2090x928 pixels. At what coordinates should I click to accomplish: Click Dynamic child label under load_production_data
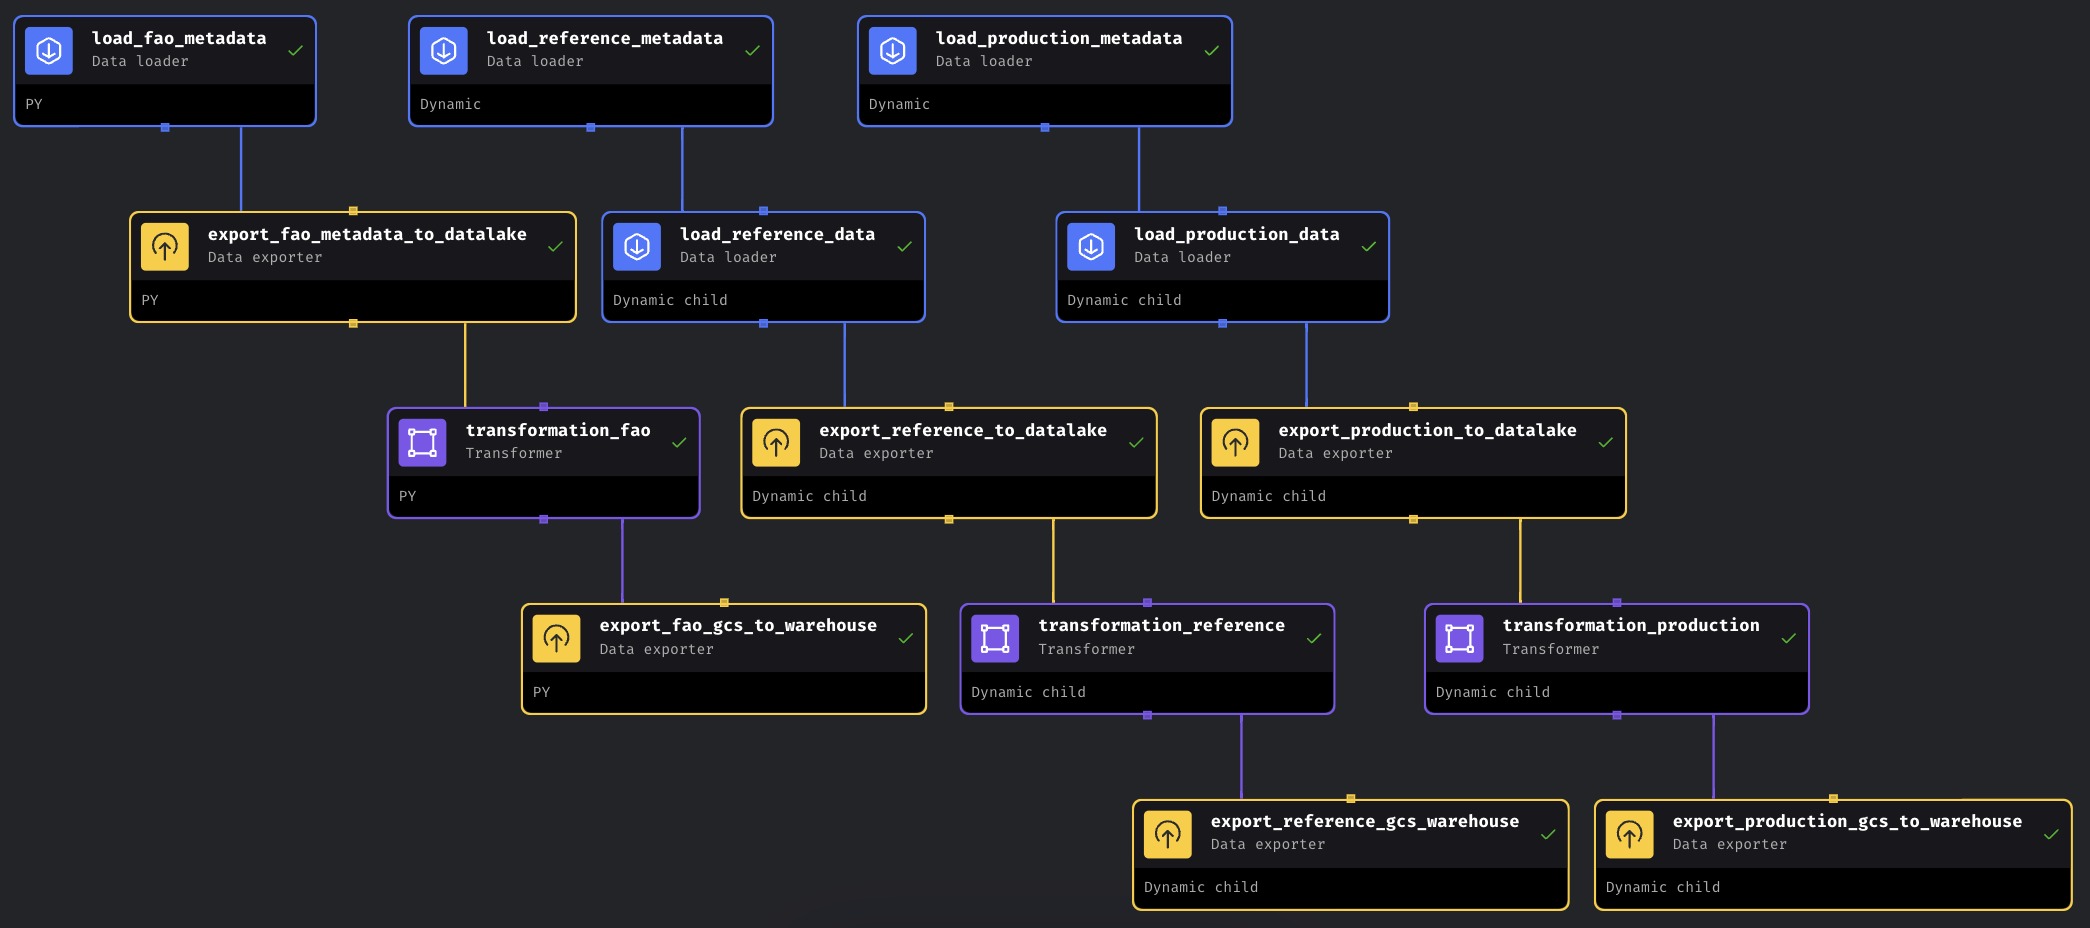1124,300
